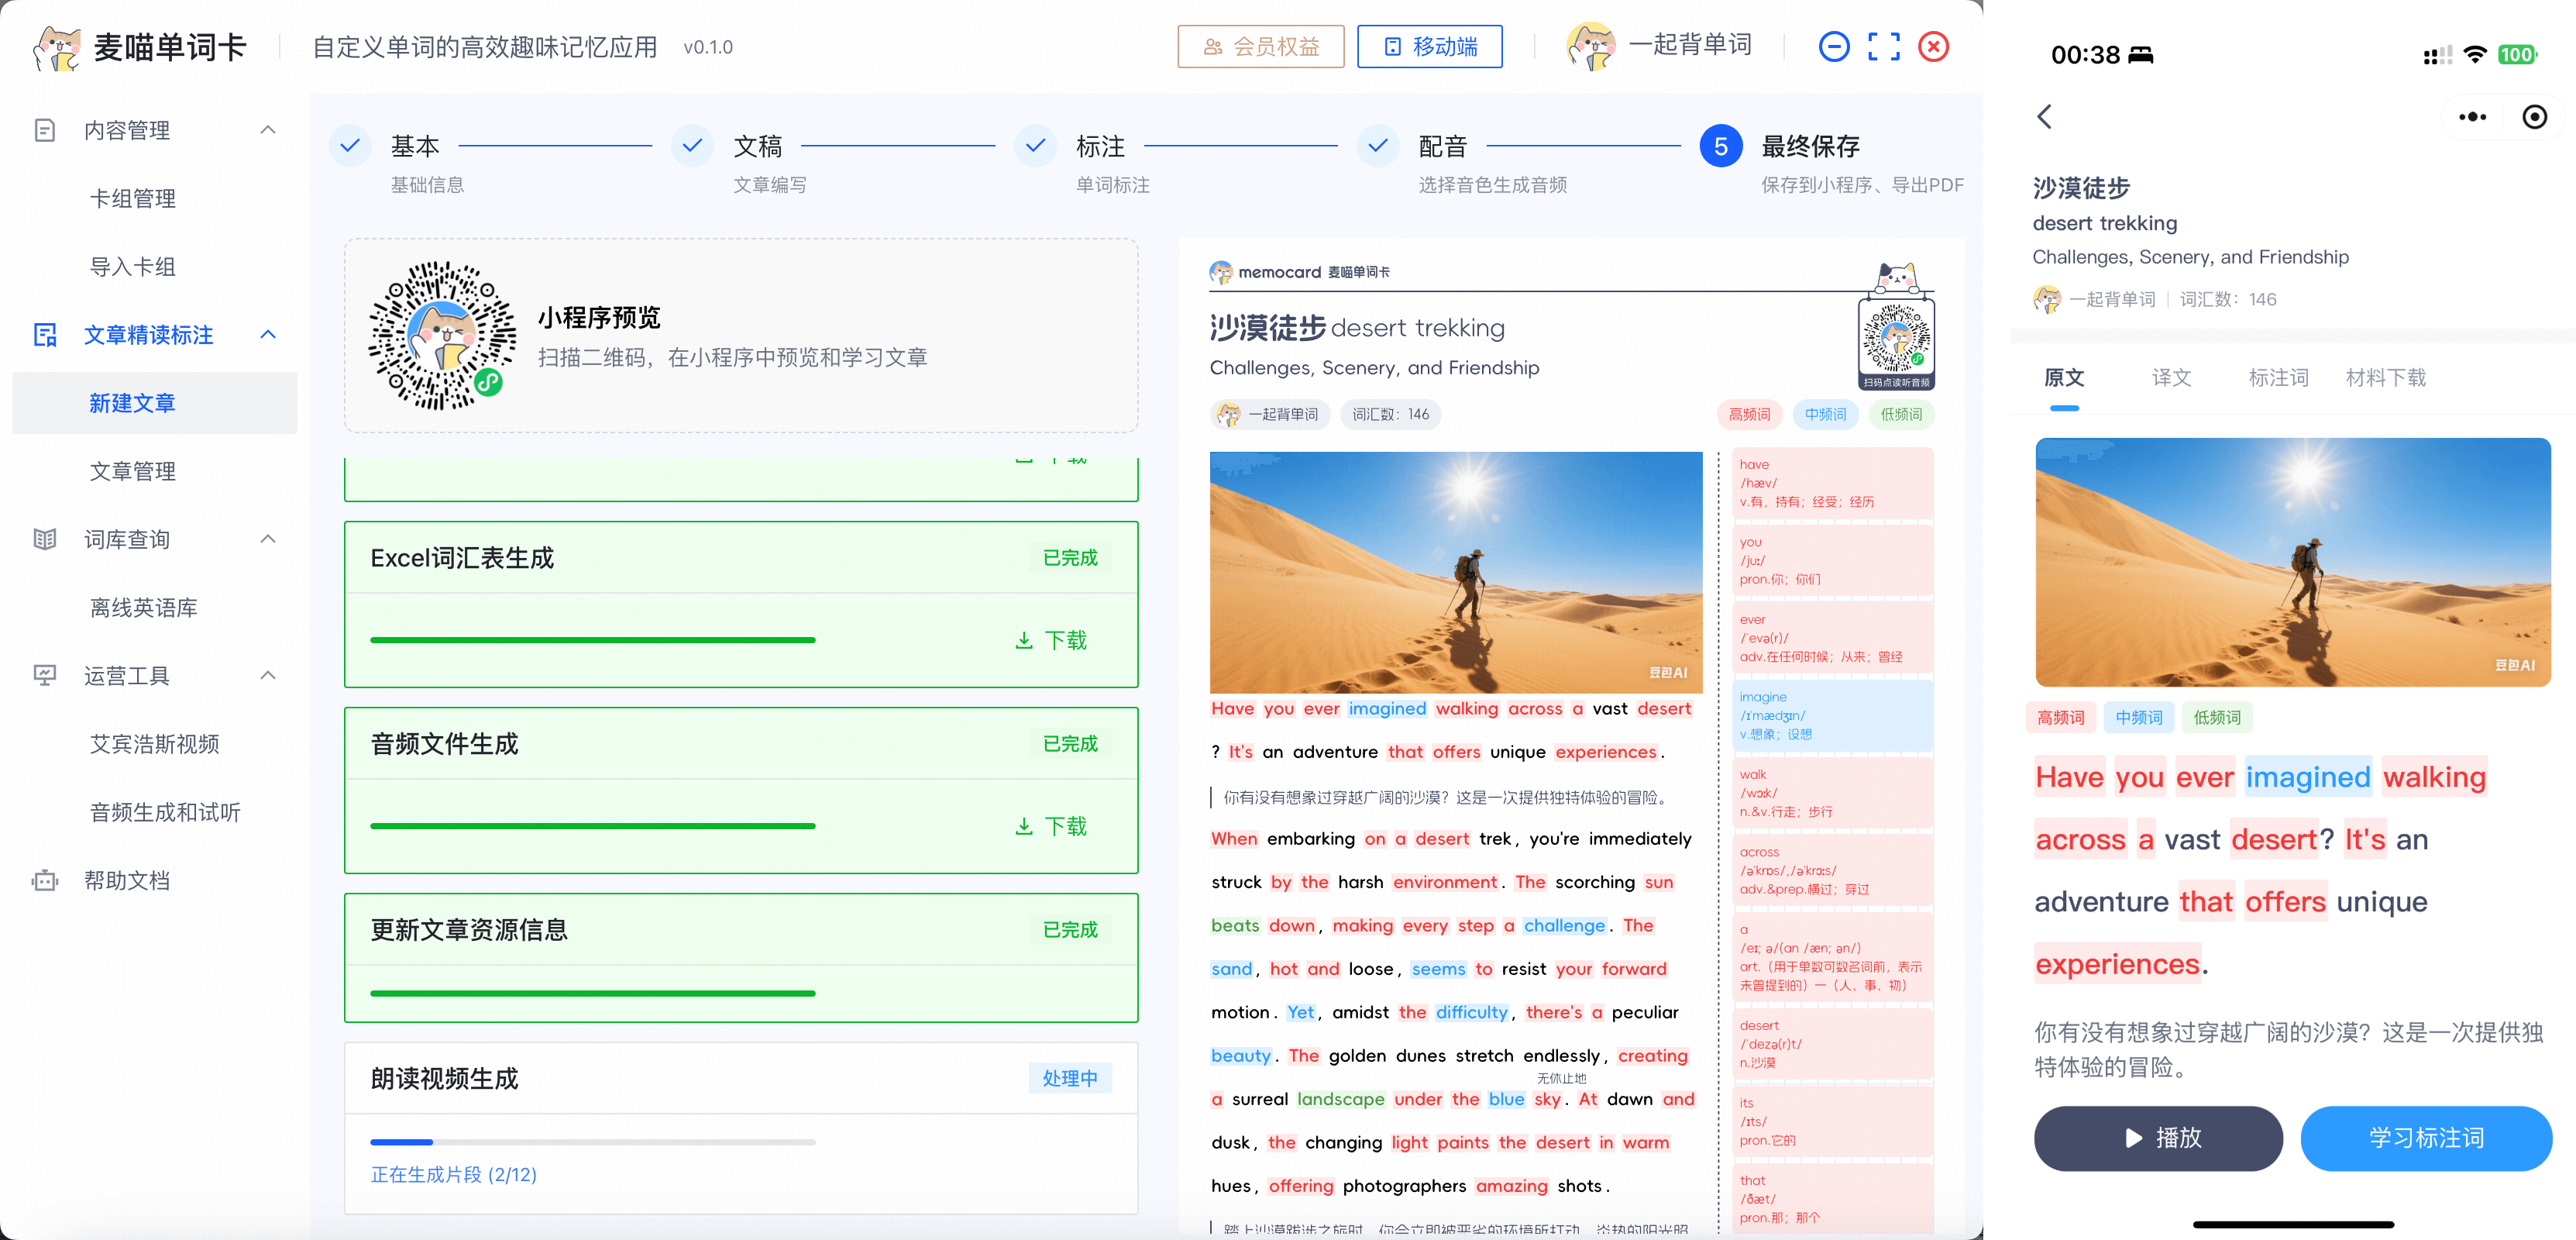
Task: Toggle the 中频词 tag in the phone preview
Action: 2139,717
